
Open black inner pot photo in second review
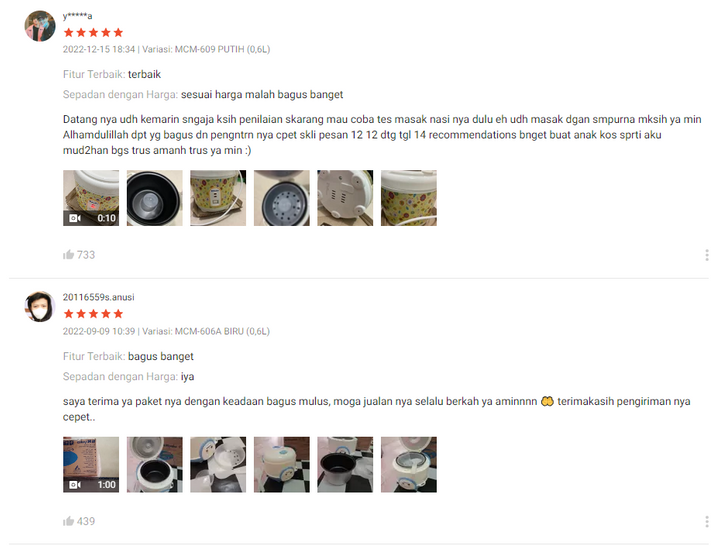pyautogui.click(x=345, y=464)
